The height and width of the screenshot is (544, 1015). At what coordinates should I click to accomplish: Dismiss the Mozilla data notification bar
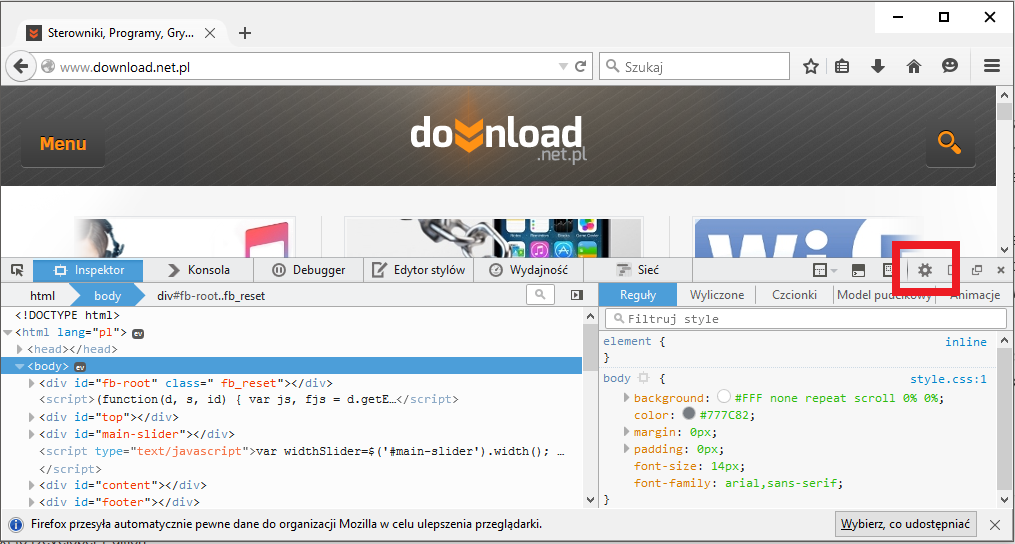click(996, 524)
